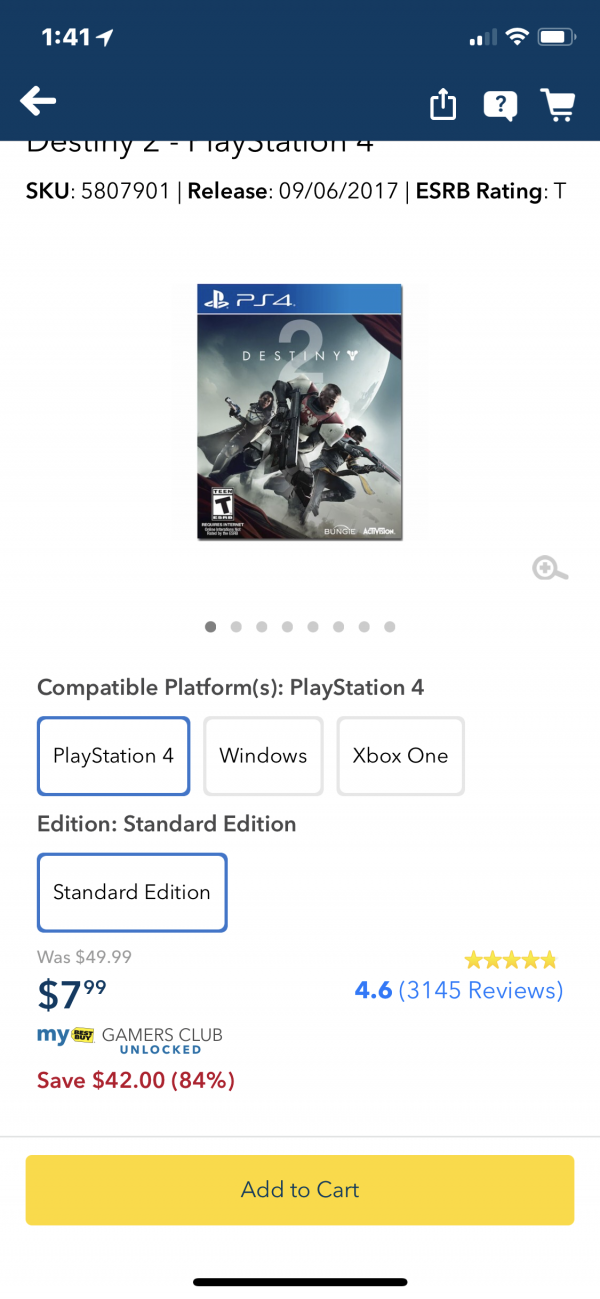Go to fourth image carousel dot
The width and height of the screenshot is (600, 1299).
pos(287,627)
